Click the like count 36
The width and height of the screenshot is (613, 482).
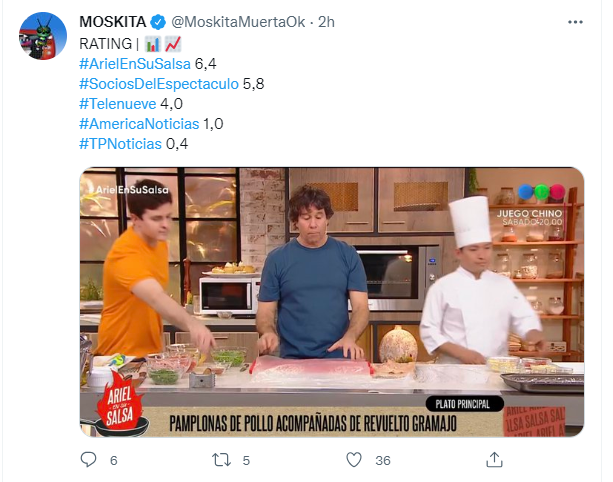[x=383, y=460]
